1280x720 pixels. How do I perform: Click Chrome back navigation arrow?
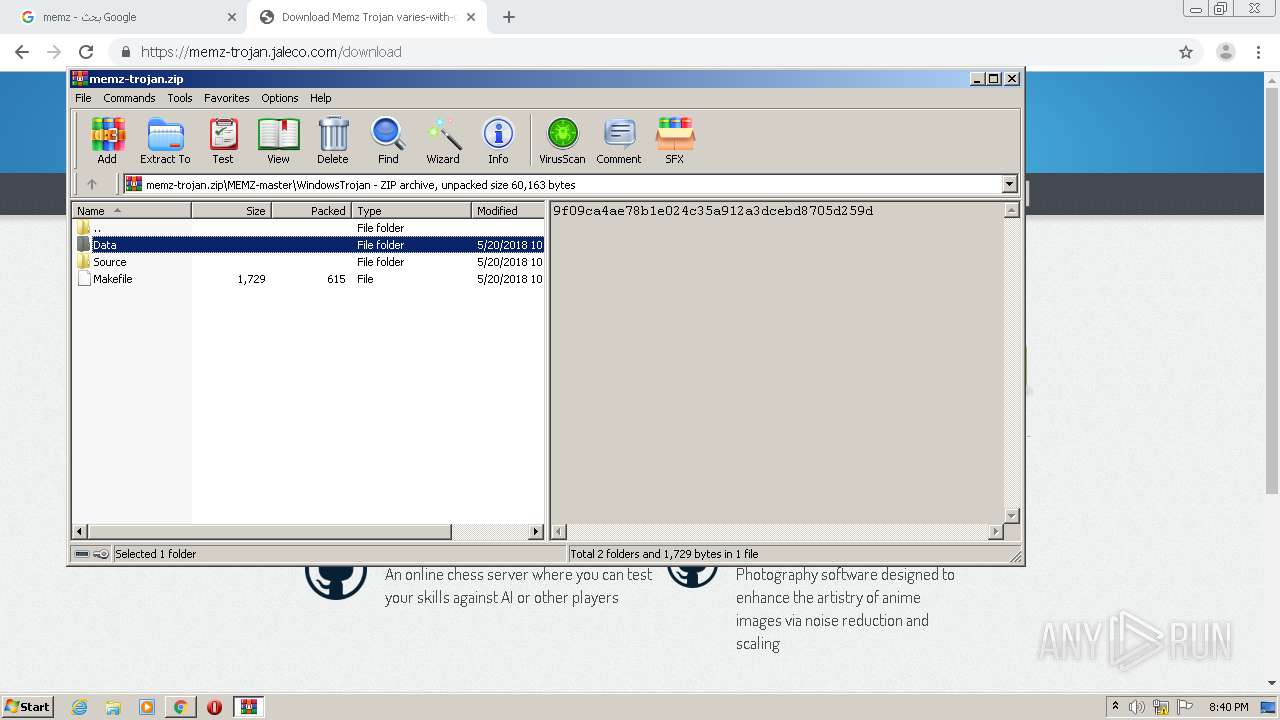tap(22, 52)
